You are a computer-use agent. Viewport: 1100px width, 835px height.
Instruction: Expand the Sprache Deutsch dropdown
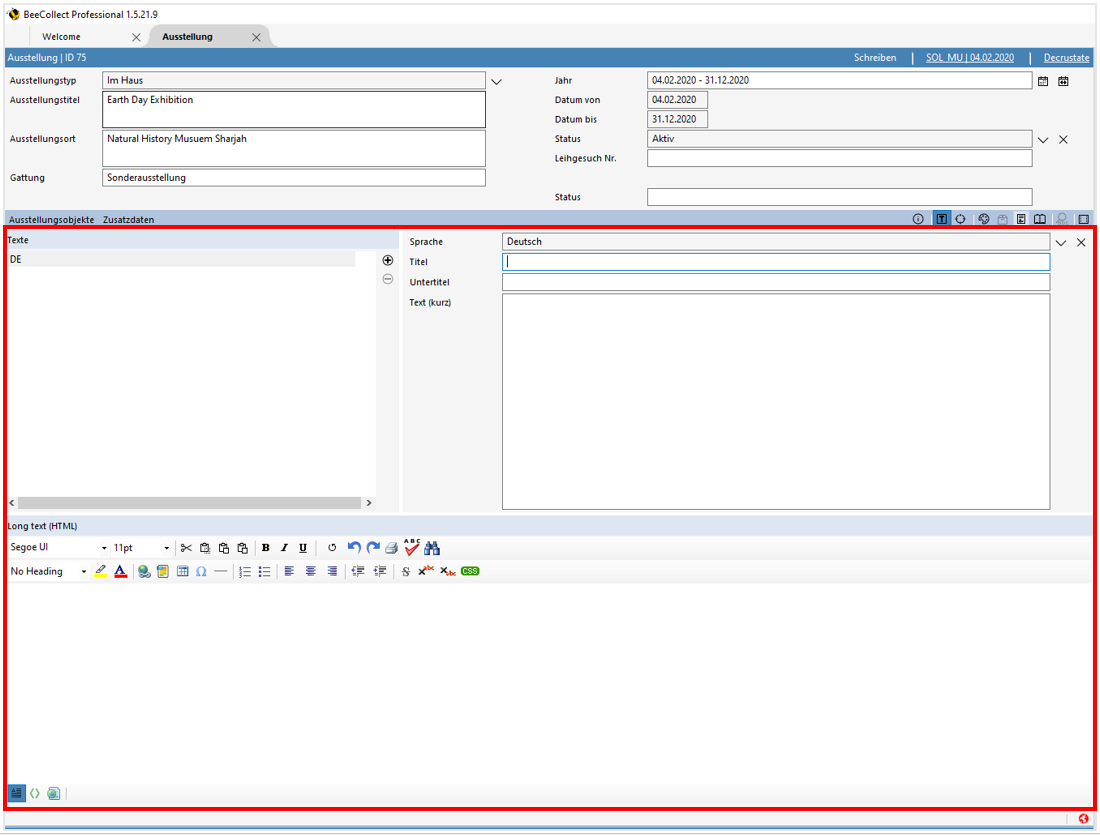(x=1061, y=242)
